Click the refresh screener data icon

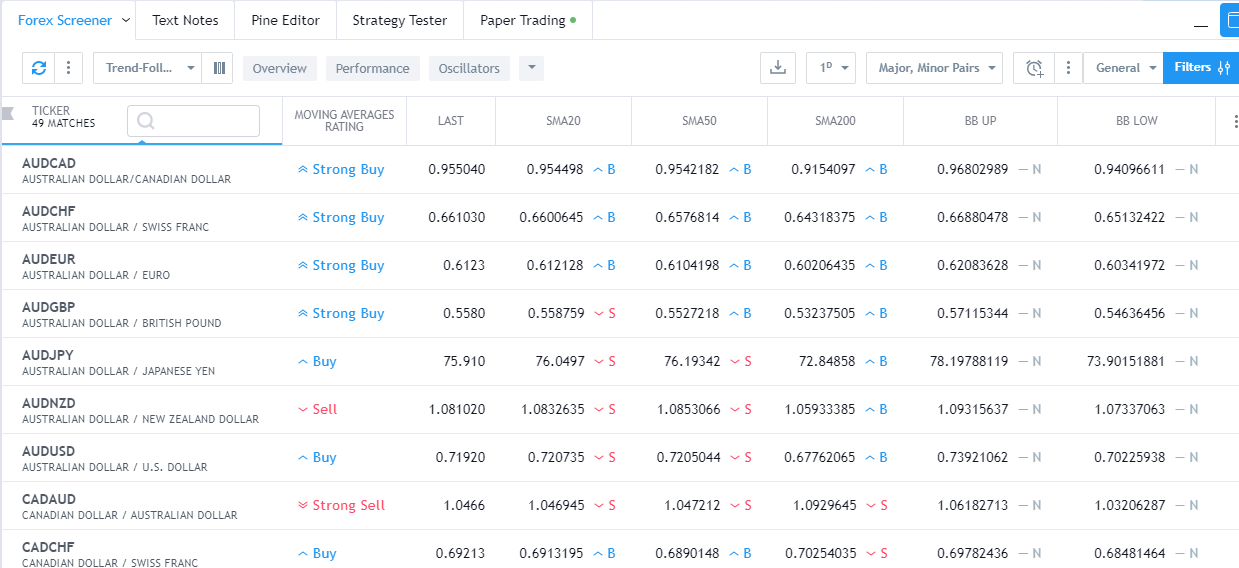click(39, 68)
